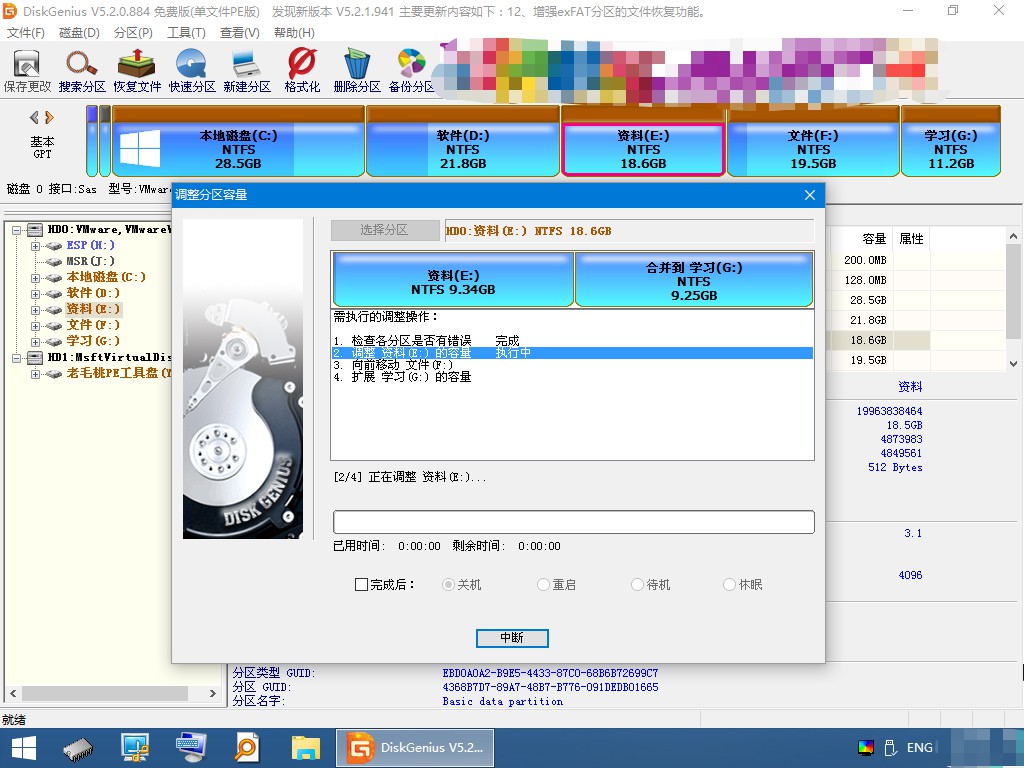1024x768 pixels.
Task: Select the 学习(G:) partition block in disk map
Action: click(x=951, y=142)
